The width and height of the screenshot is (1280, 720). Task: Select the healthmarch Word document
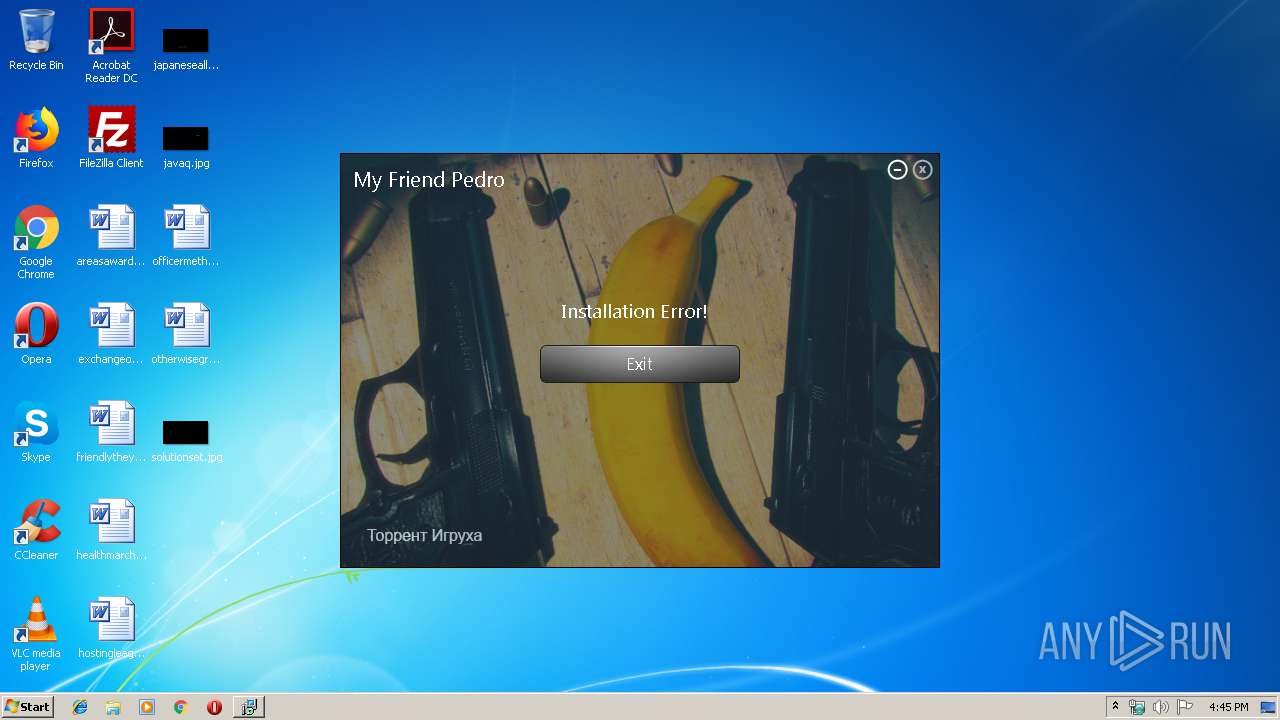pos(111,530)
